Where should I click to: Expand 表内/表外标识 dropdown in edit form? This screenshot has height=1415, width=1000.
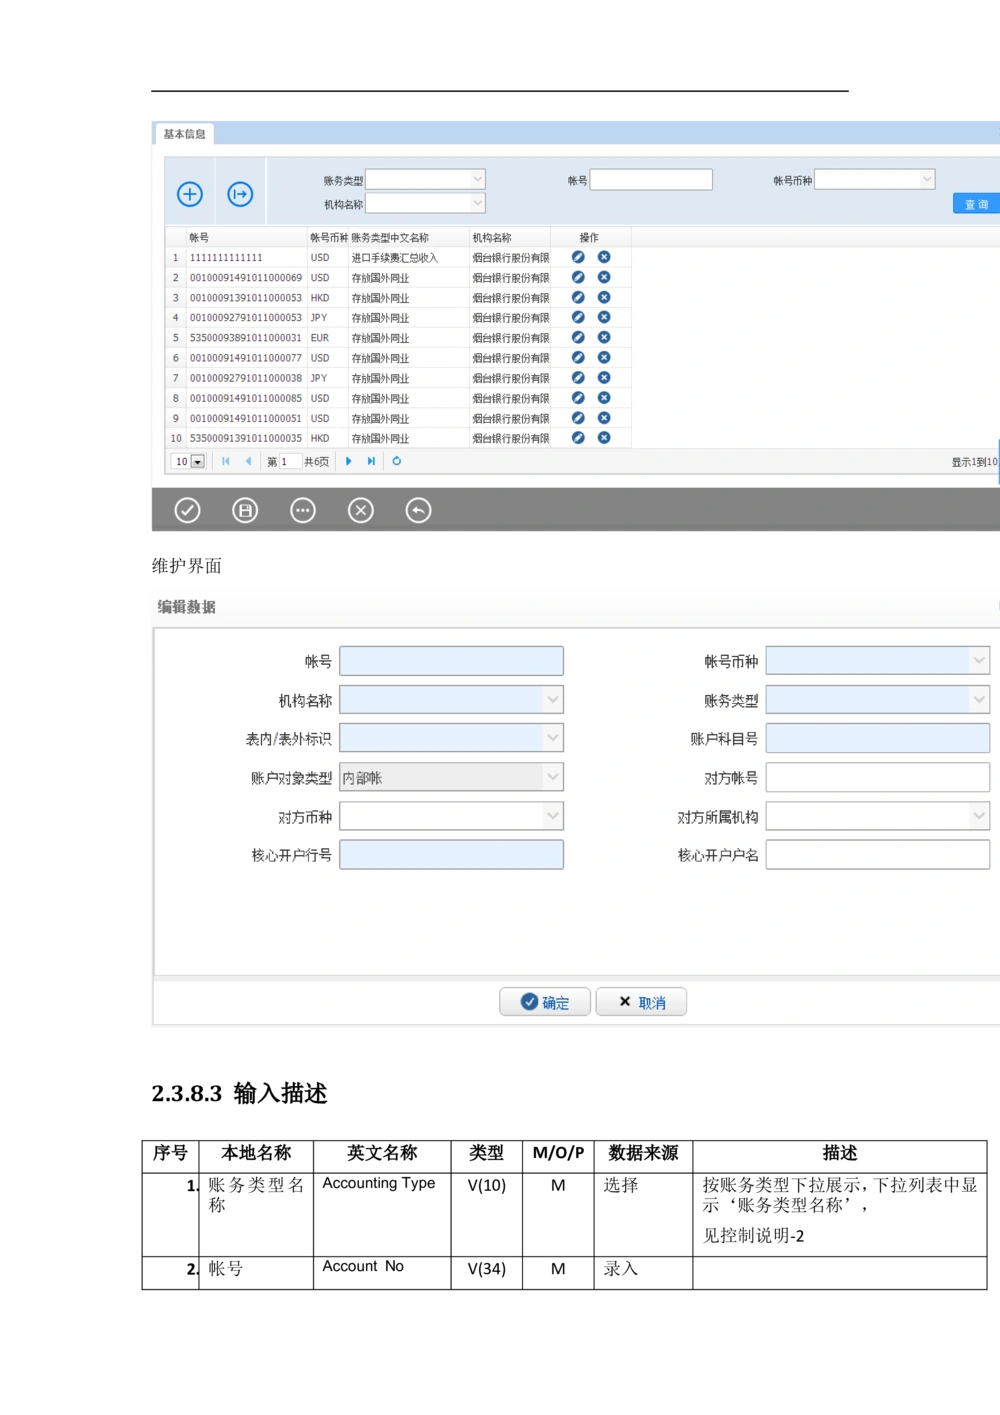pos(552,738)
